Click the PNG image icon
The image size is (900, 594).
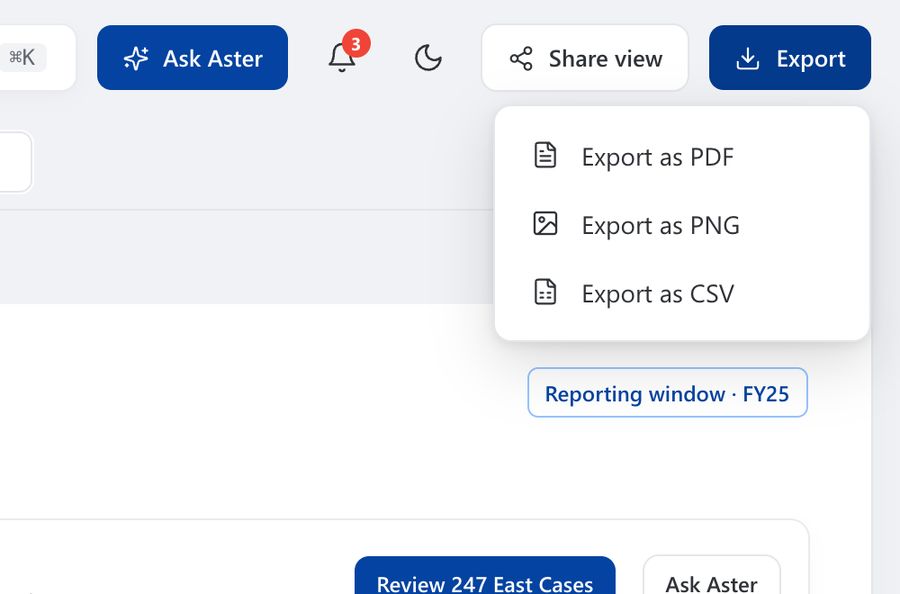545,223
